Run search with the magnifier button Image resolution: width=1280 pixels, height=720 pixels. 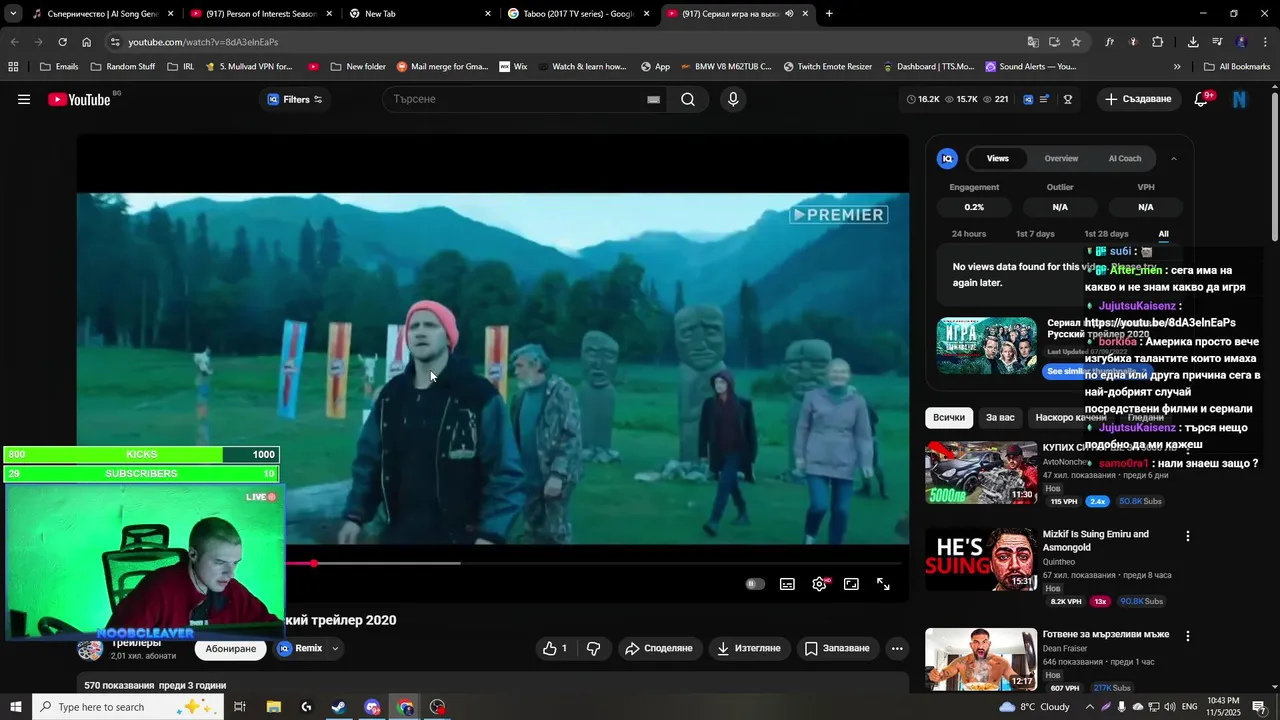pos(688,99)
